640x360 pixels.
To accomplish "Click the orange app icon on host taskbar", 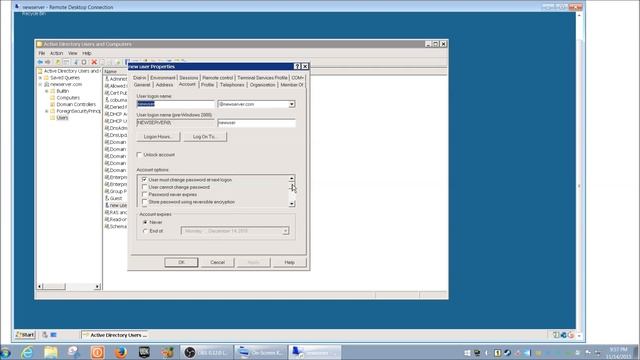I will point(98,352).
